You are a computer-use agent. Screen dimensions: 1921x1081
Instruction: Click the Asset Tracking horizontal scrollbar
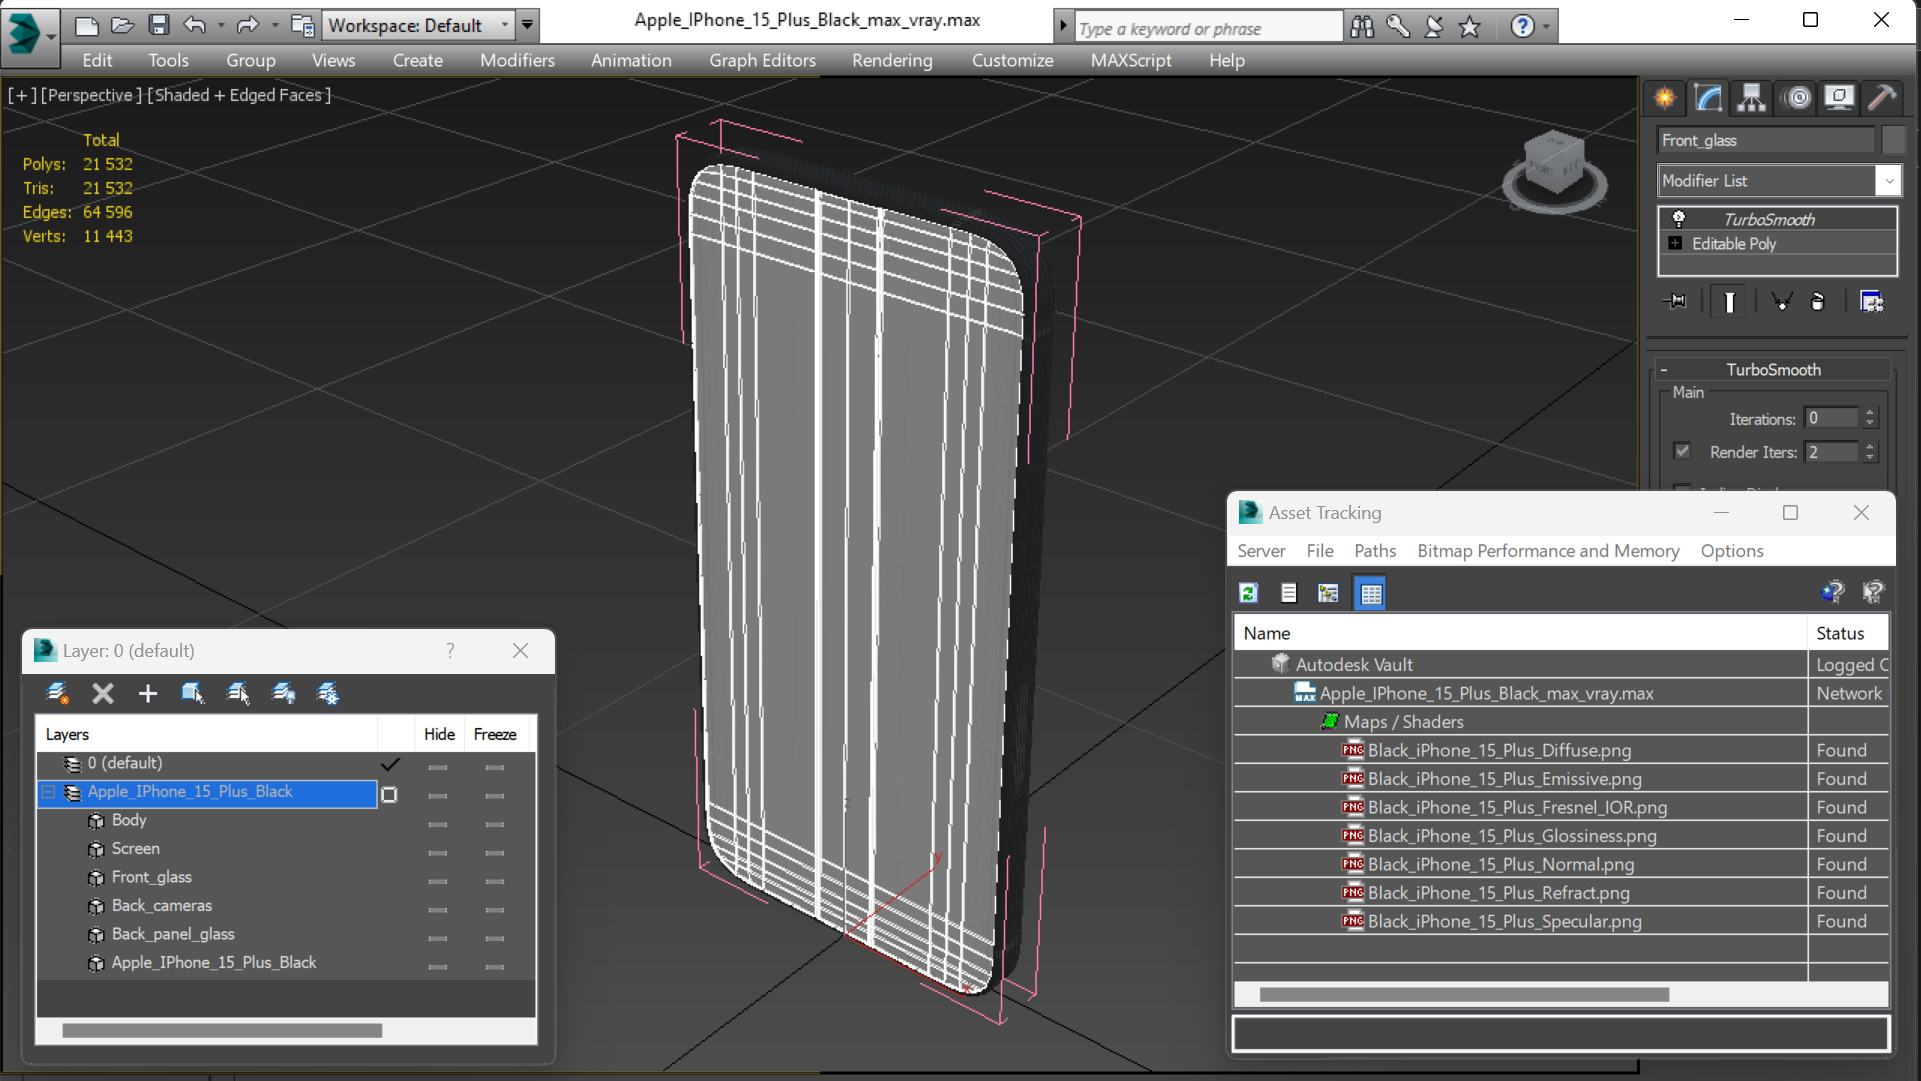click(x=1464, y=994)
